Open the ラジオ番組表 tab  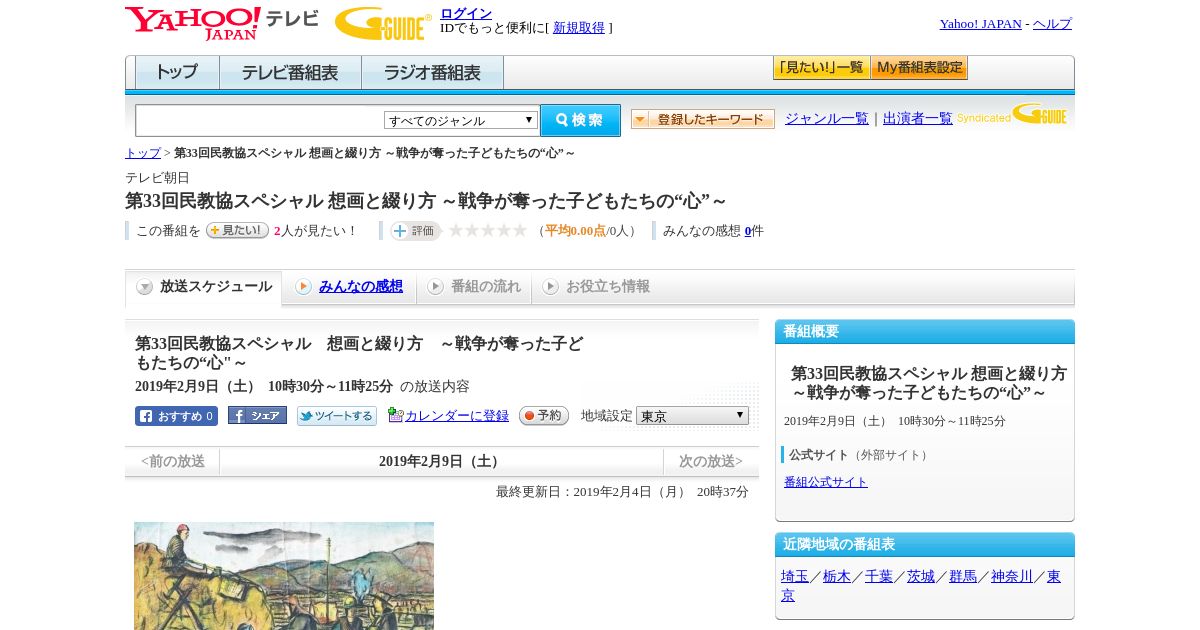click(432, 72)
